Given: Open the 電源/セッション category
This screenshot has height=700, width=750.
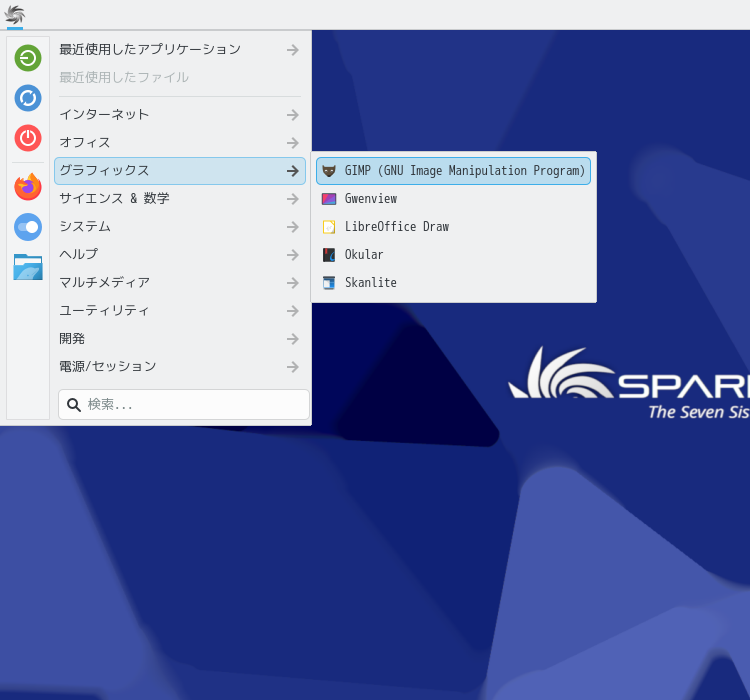Looking at the screenshot, I should point(180,367).
